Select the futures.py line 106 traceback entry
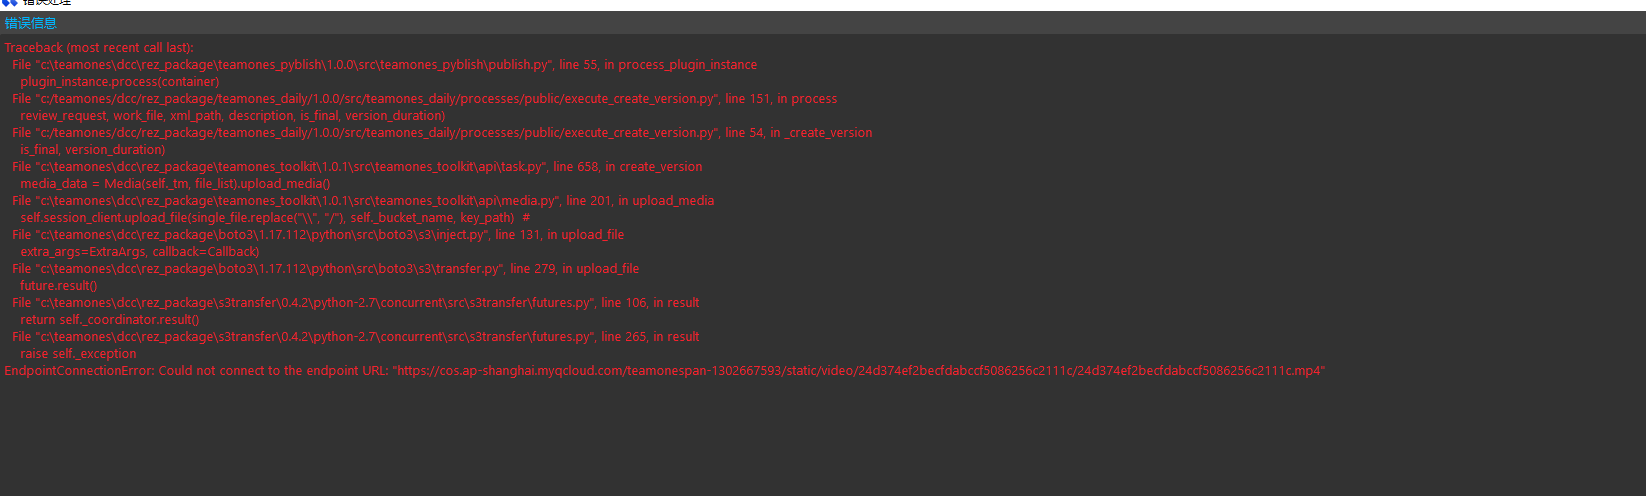This screenshot has height=496, width=1646. (355, 303)
